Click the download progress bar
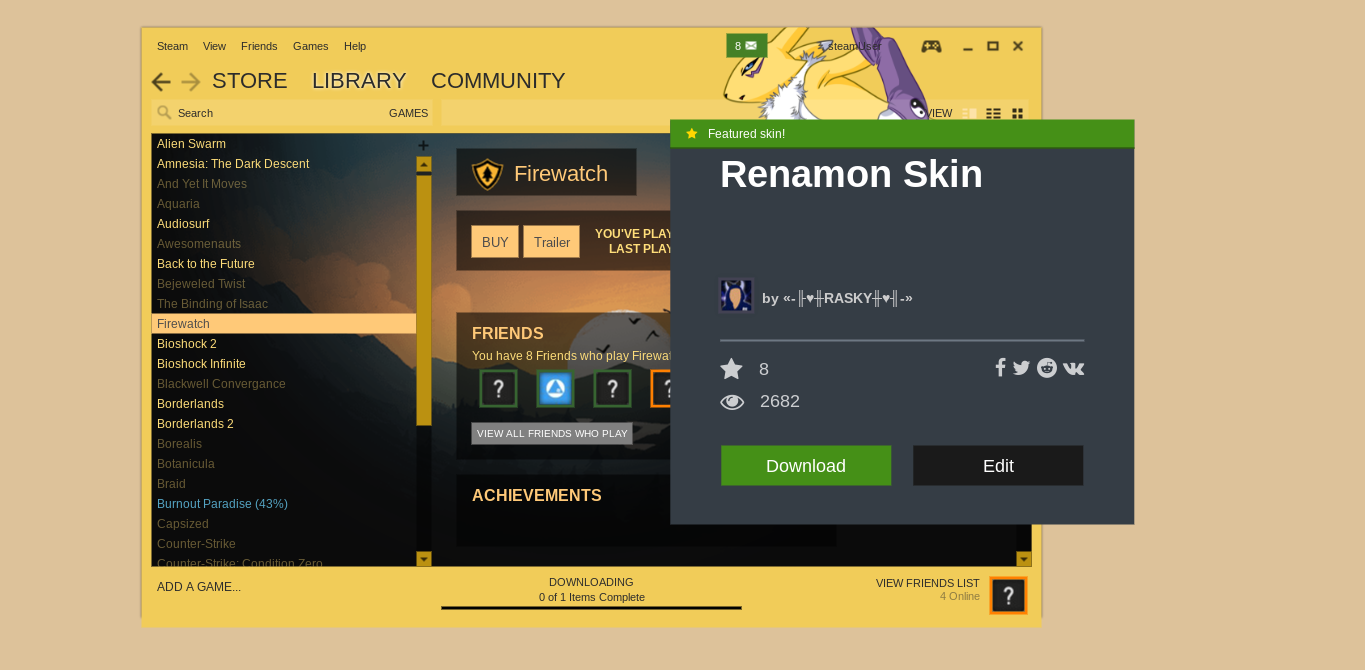This screenshot has height=670, width=1365. point(591,608)
